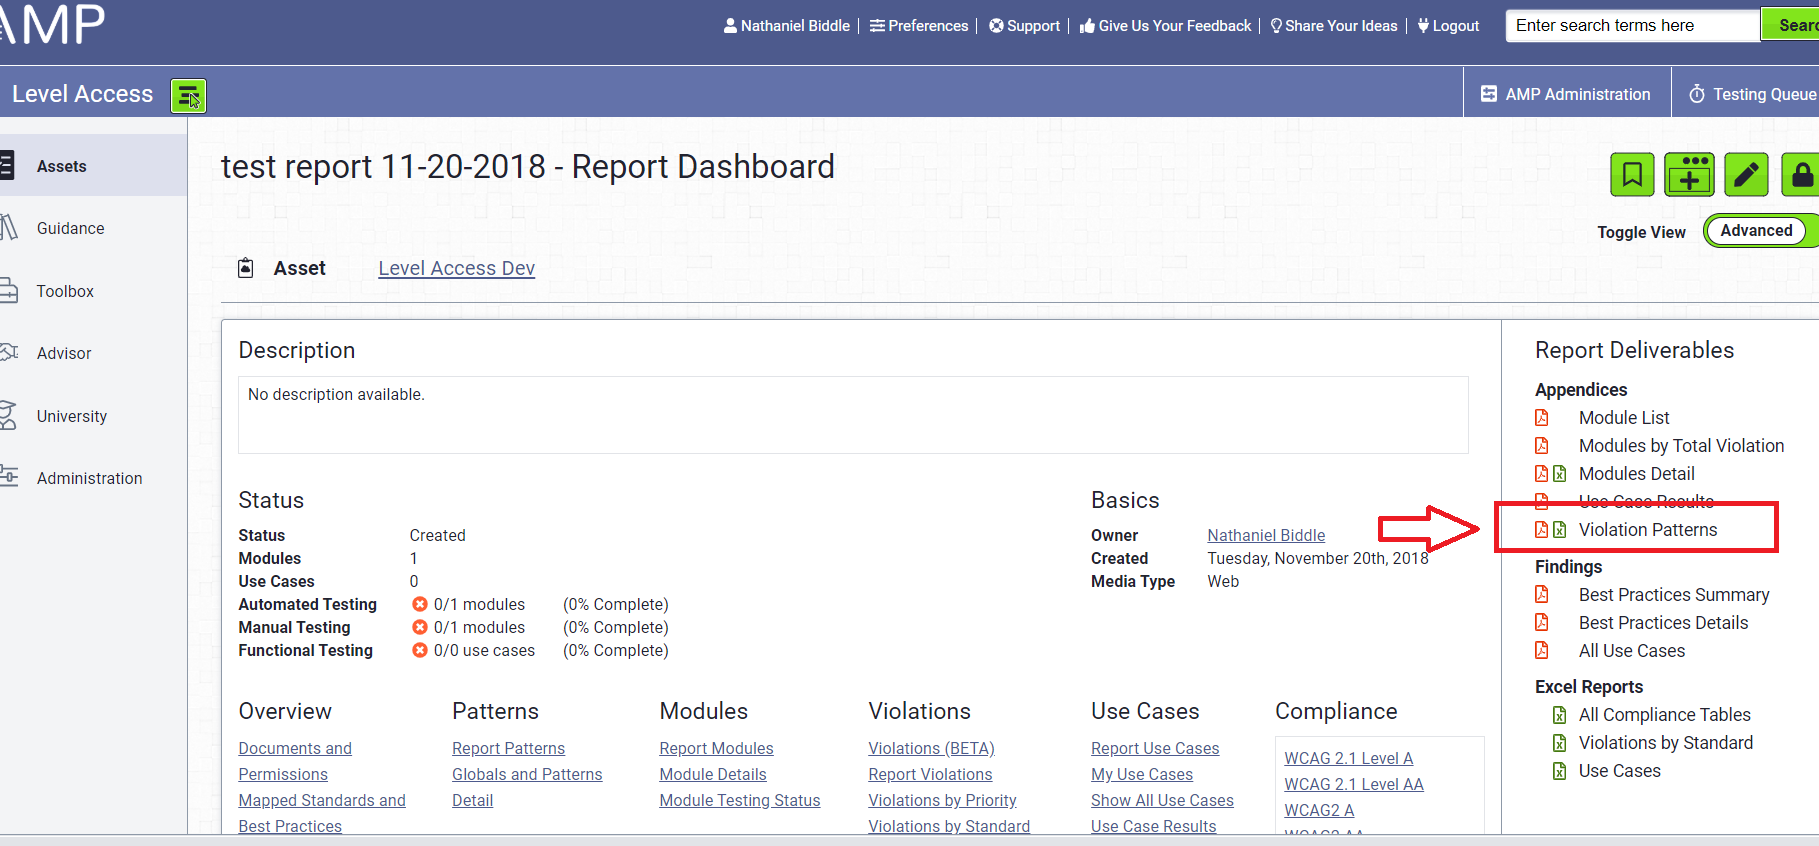
Task: Click Excel icon for Violations by Standard report
Action: [x=1559, y=743]
